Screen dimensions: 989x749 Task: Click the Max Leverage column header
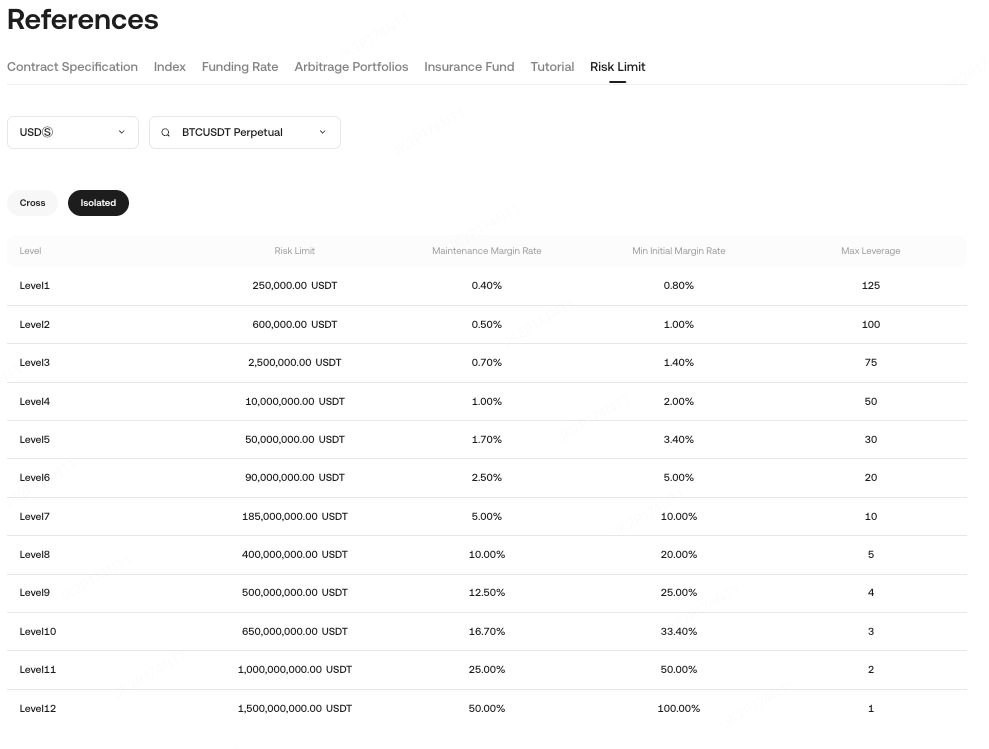coord(870,251)
